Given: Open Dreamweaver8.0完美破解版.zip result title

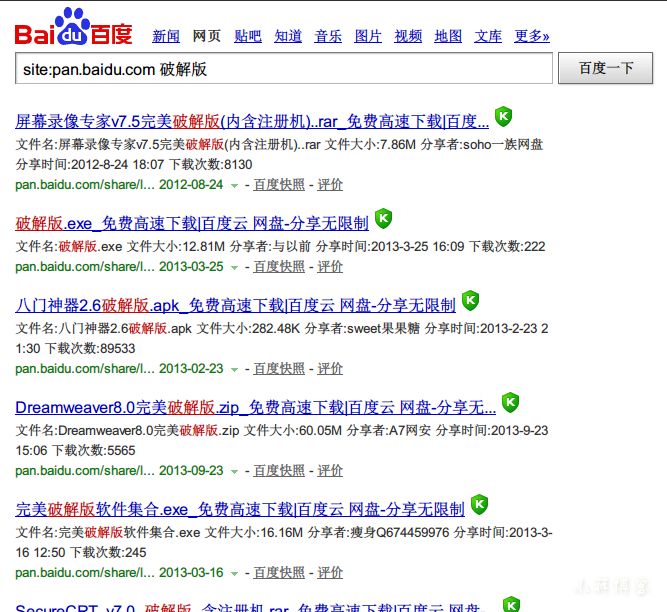Looking at the screenshot, I should pyautogui.click(x=255, y=408).
